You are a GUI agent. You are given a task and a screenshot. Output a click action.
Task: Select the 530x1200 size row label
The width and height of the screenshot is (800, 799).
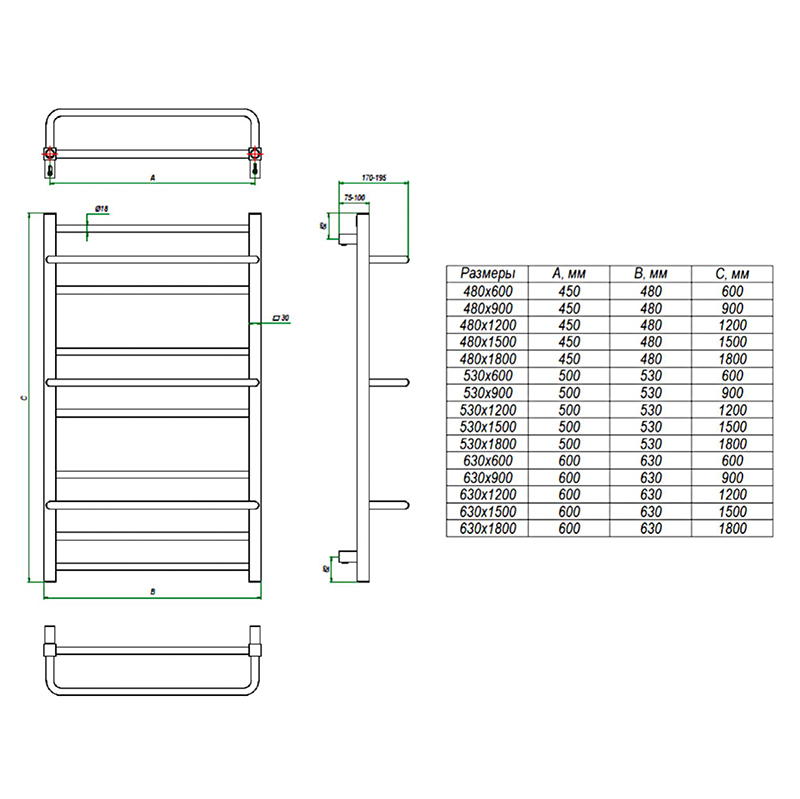tap(487, 409)
